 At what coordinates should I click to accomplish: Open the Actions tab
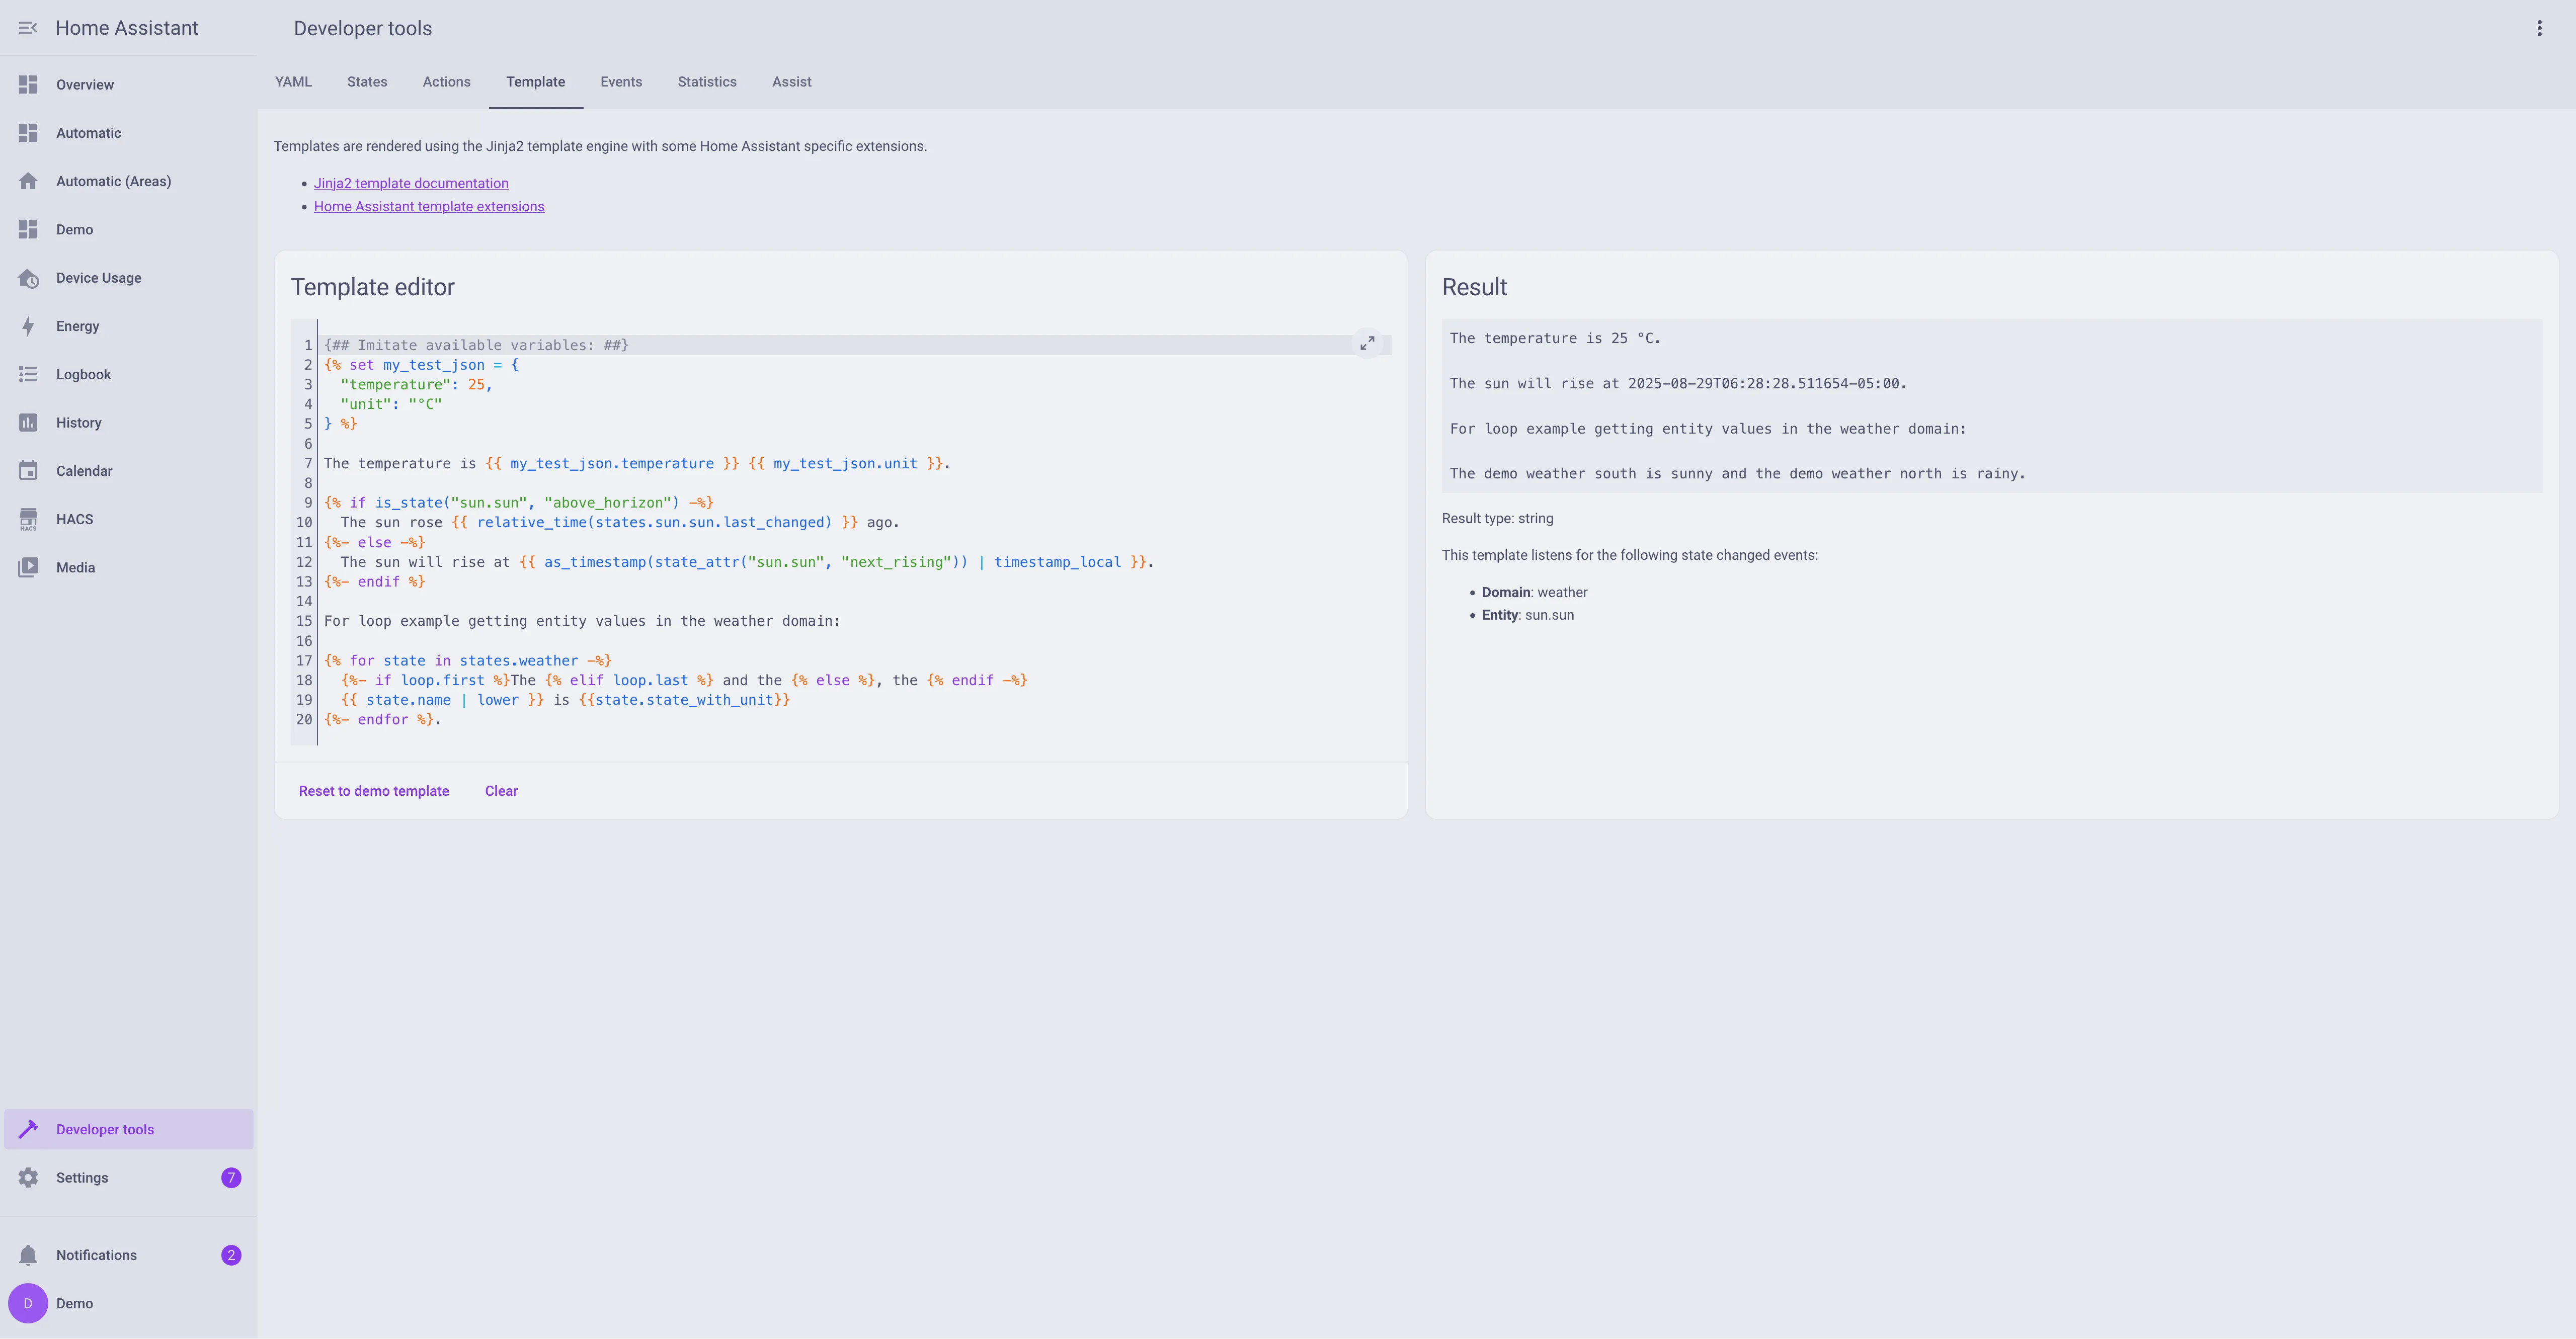pos(446,82)
